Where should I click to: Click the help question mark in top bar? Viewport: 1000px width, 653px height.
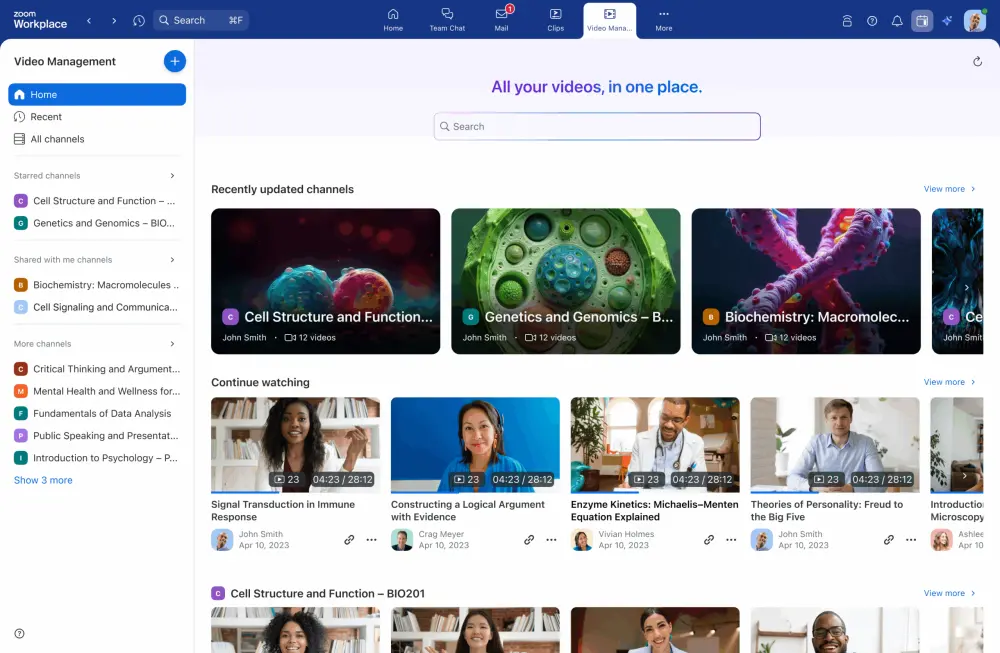tap(872, 21)
